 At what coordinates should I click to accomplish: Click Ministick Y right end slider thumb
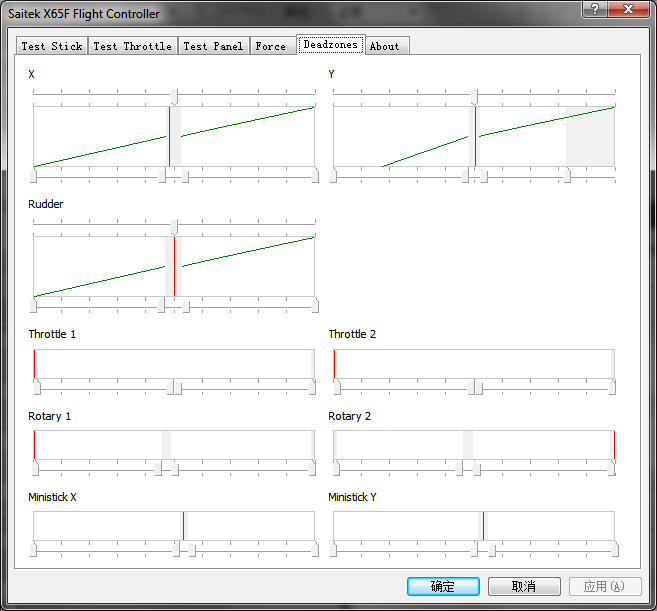(615, 549)
